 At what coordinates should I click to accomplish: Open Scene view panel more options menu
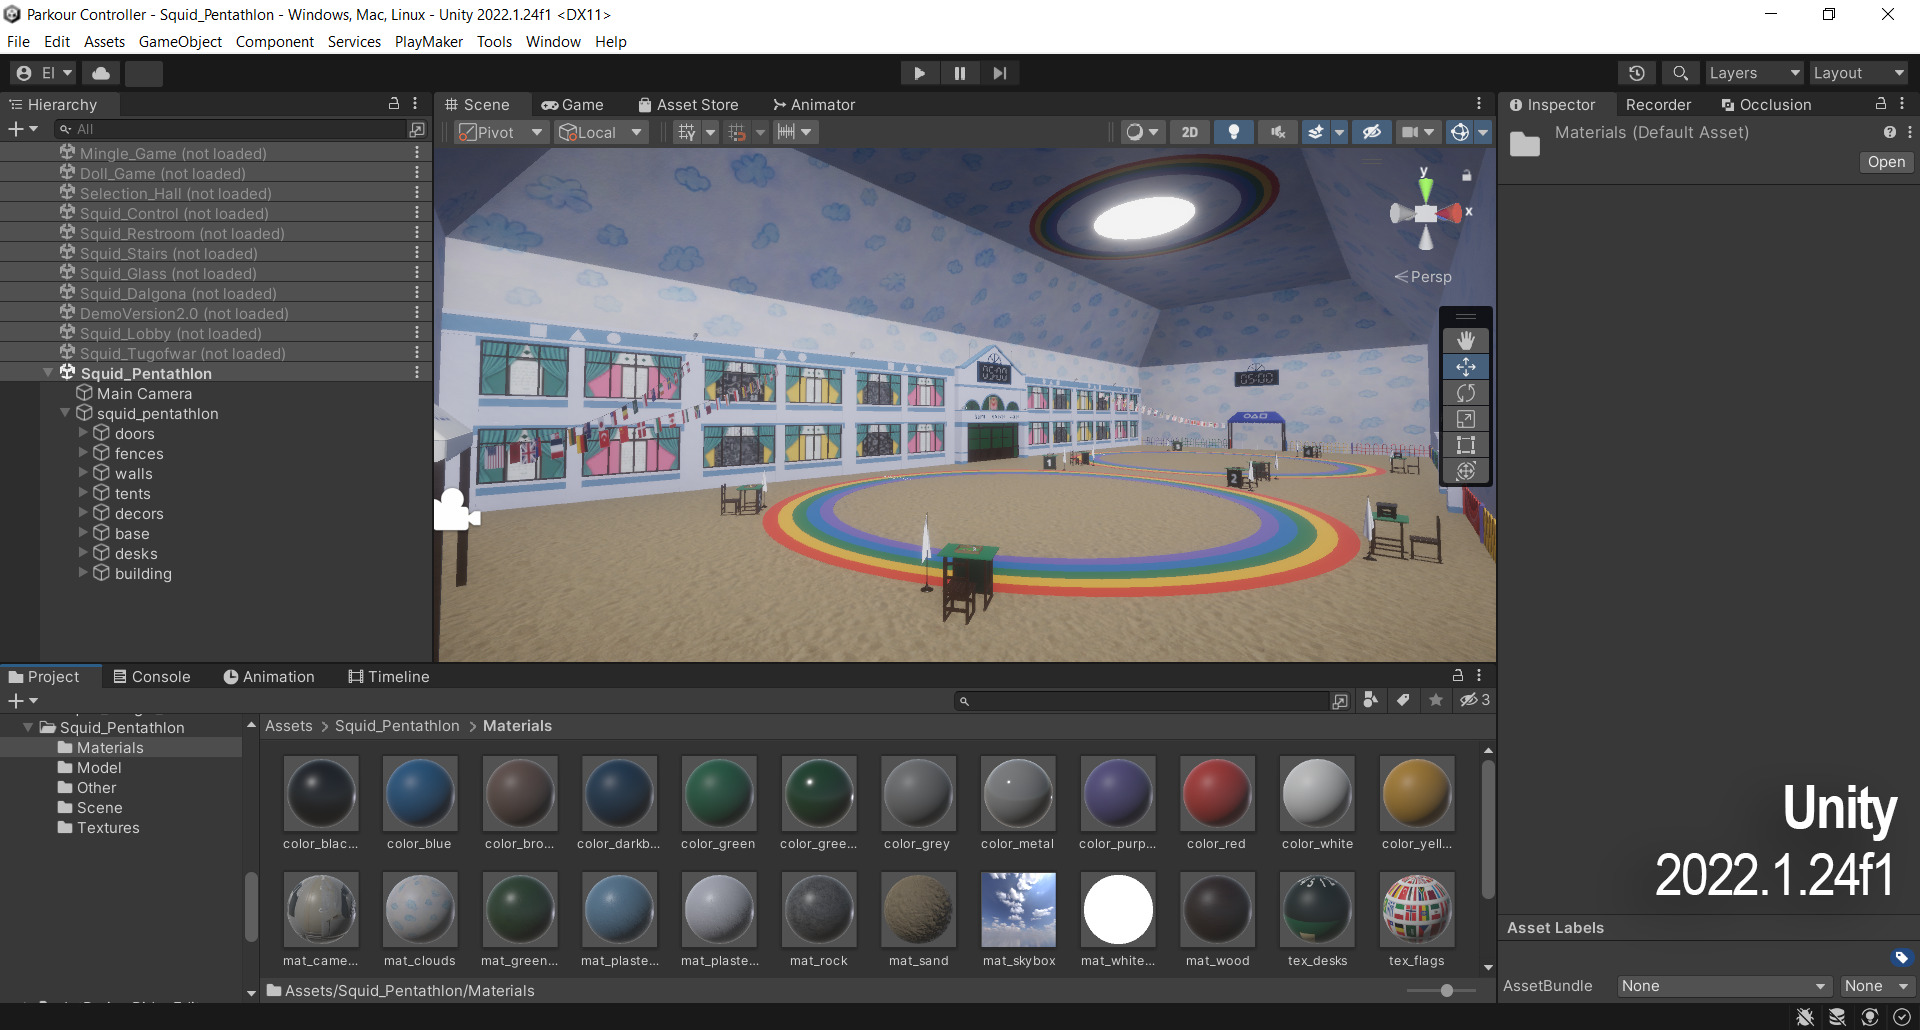coord(1479,104)
